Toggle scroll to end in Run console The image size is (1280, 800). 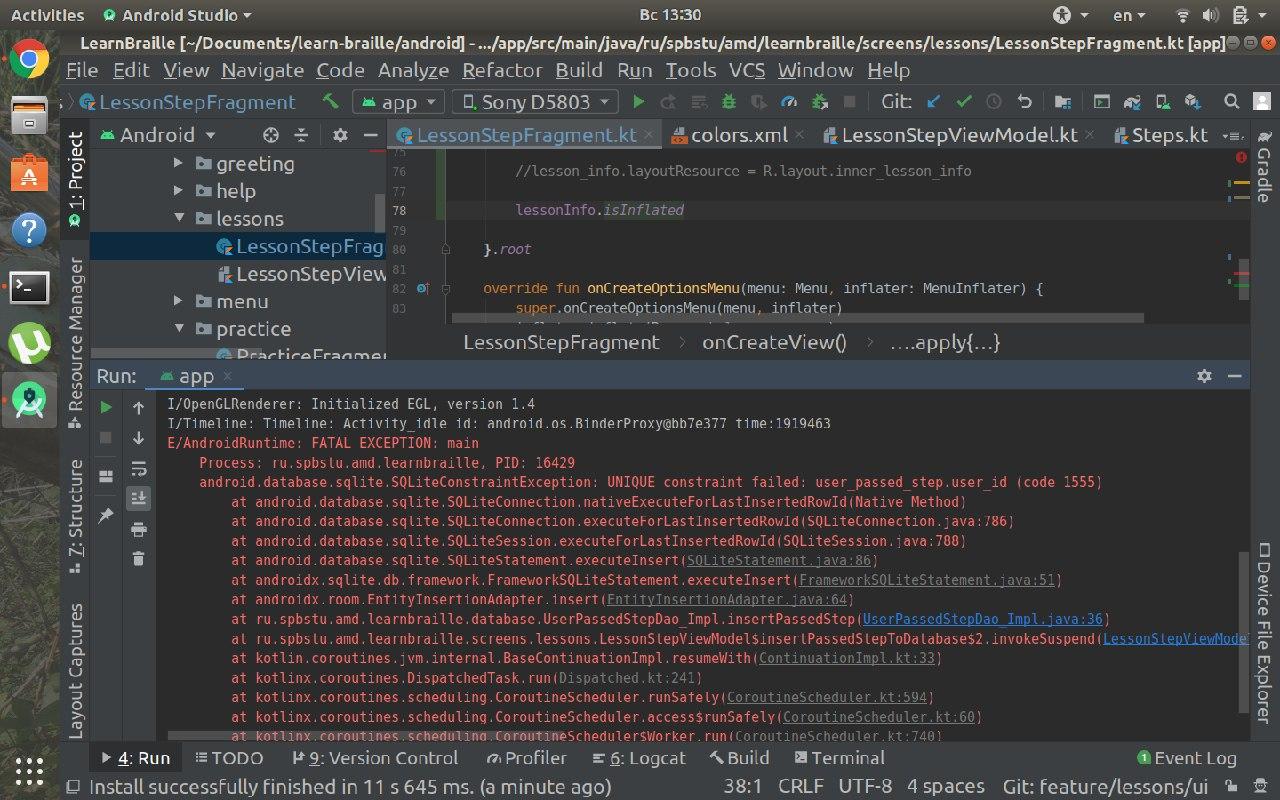pyautogui.click(x=138, y=498)
